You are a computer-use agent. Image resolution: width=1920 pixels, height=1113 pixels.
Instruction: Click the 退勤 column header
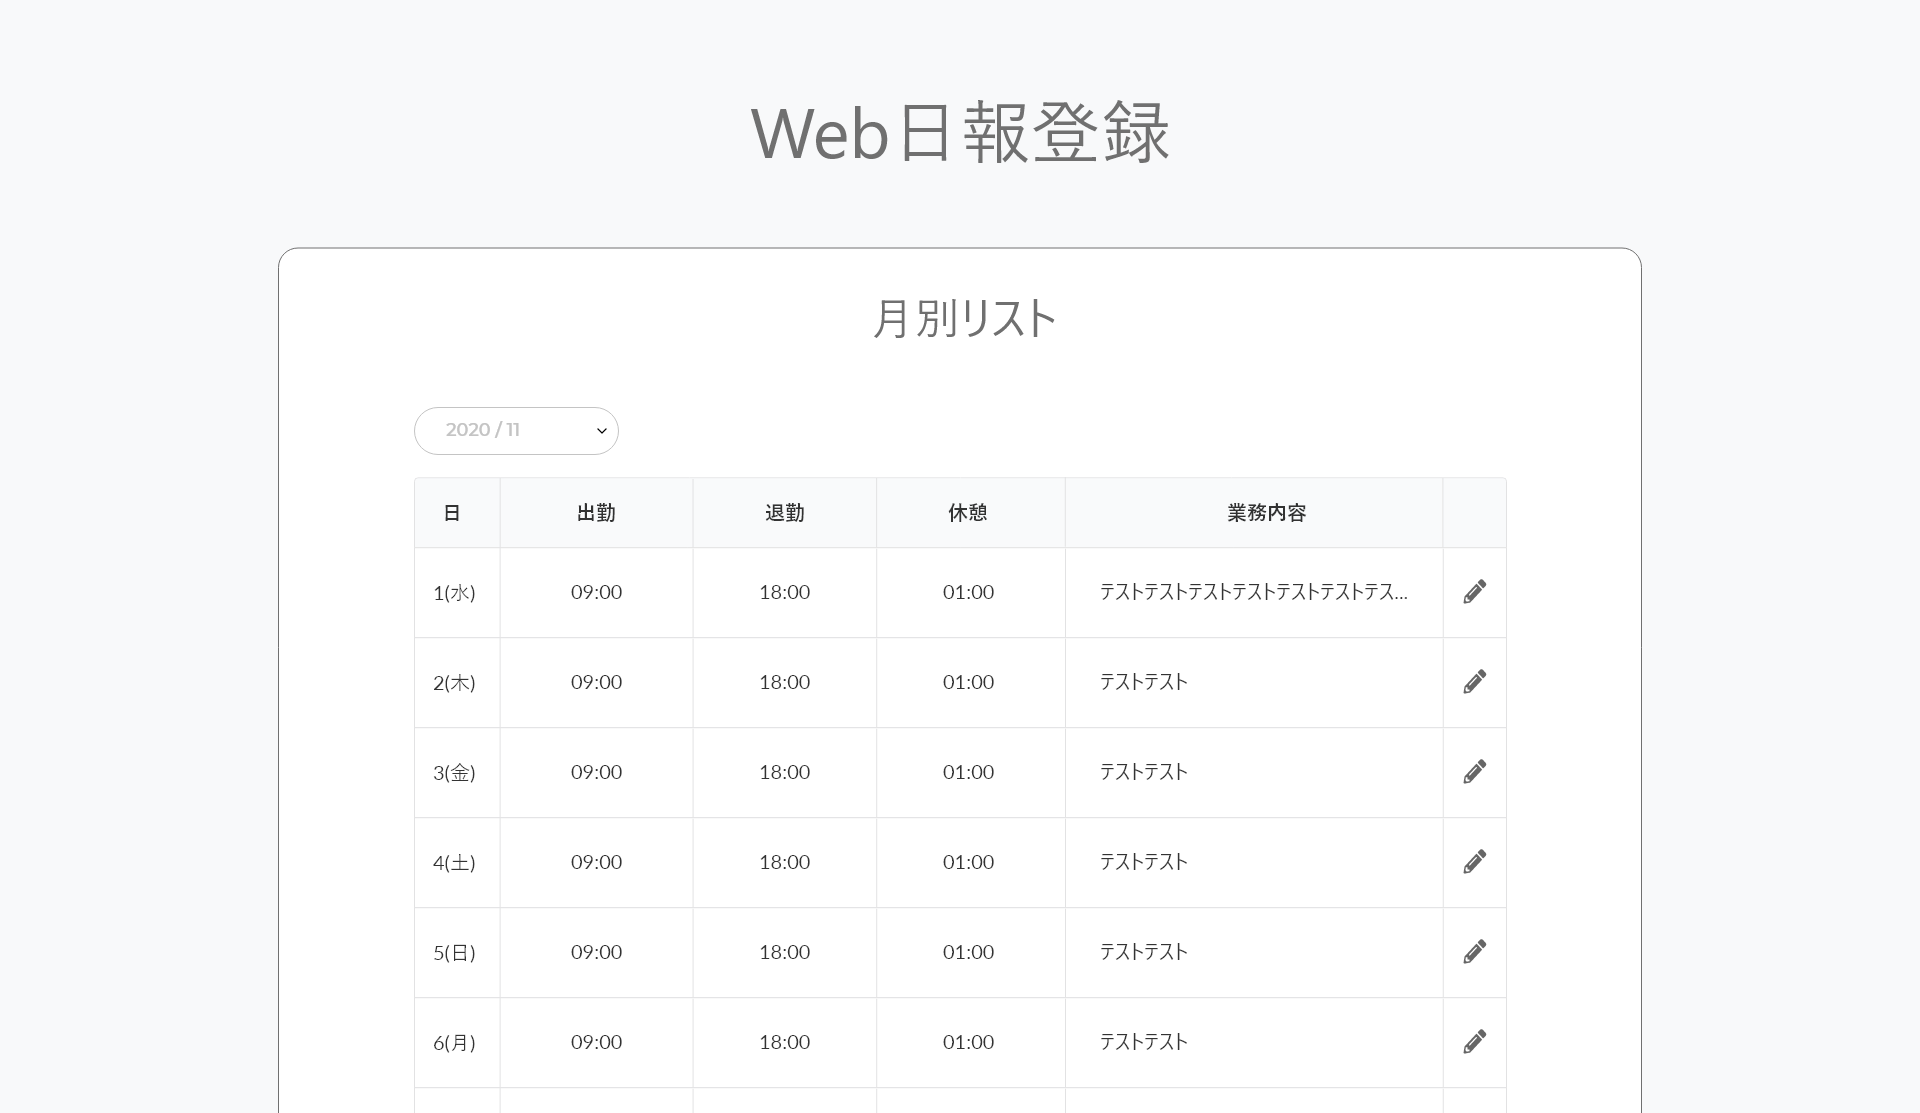click(784, 513)
